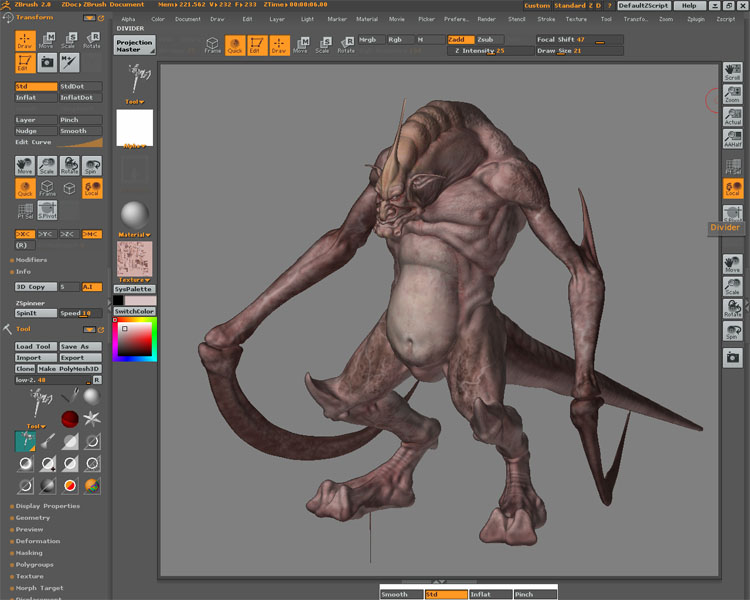Select the red sphere tool thumbnail
Screen dimensions: 750x600
click(70, 419)
